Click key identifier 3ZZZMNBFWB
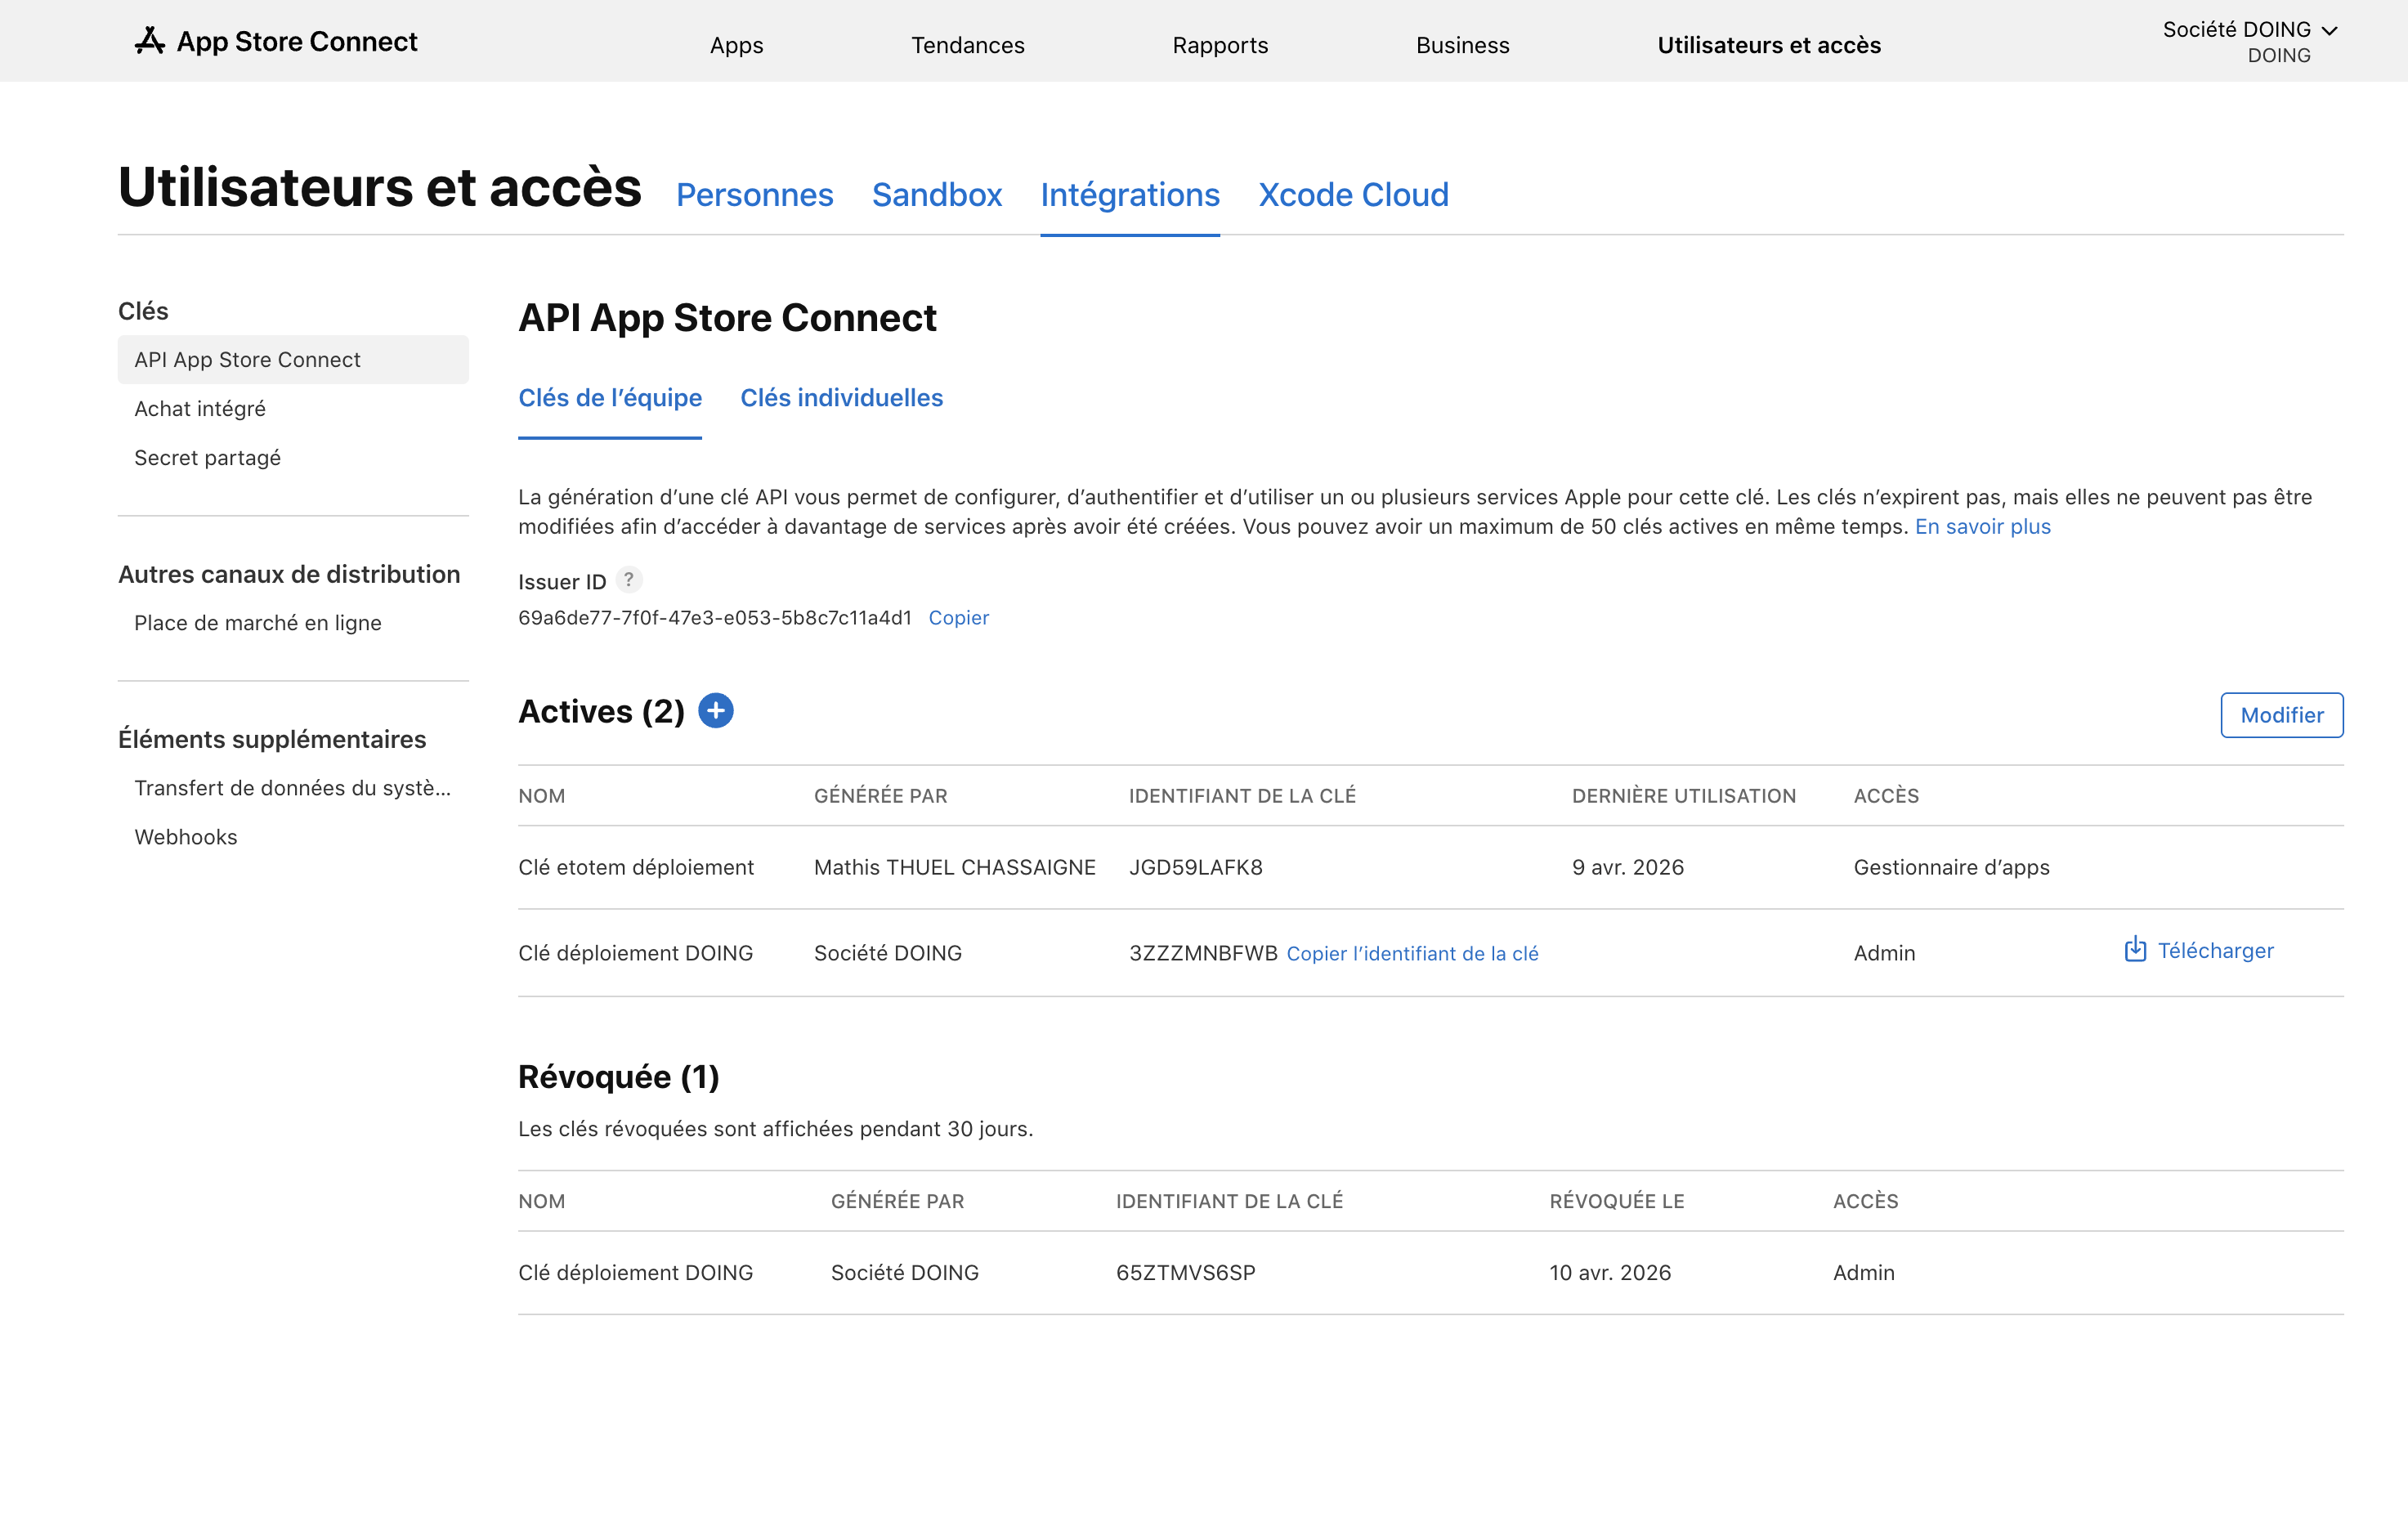Image resolution: width=2408 pixels, height=1540 pixels. (1203, 953)
